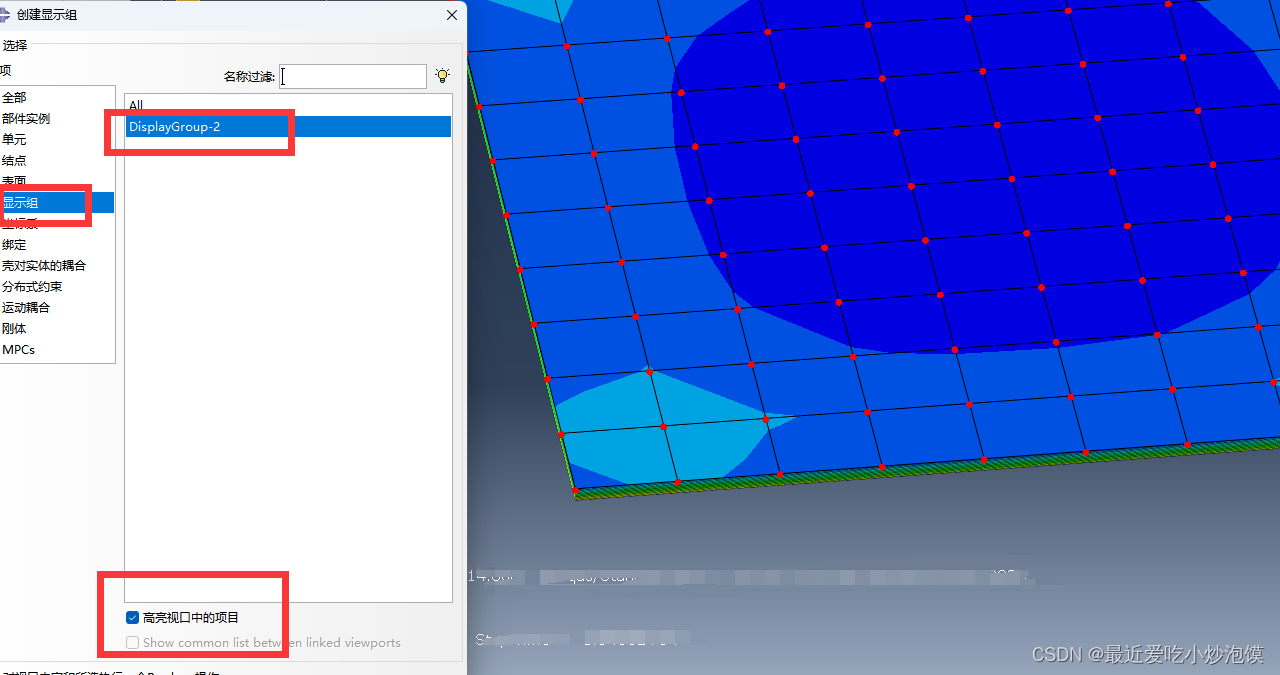1280x675 pixels.
Task: Pick the 显示组 item category
Action: tap(20, 203)
